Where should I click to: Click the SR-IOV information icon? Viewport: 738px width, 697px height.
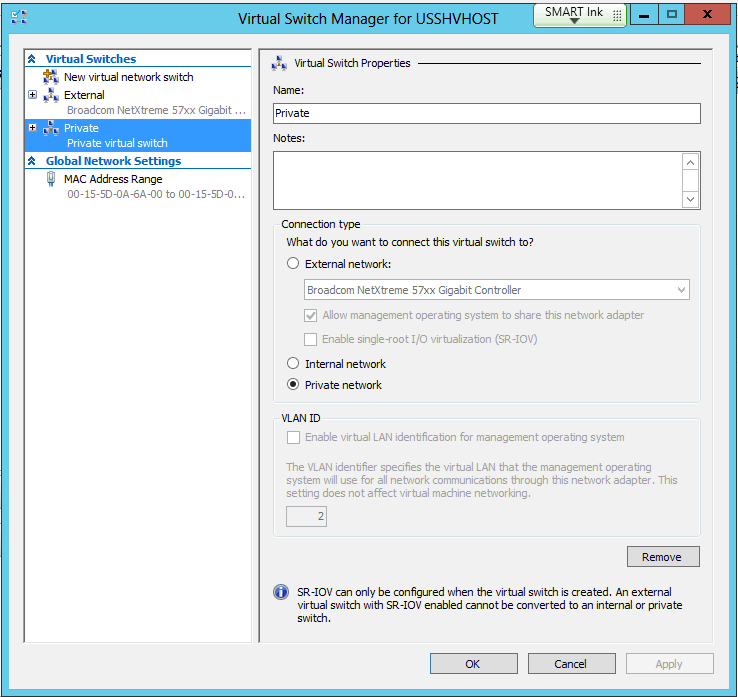click(x=281, y=592)
